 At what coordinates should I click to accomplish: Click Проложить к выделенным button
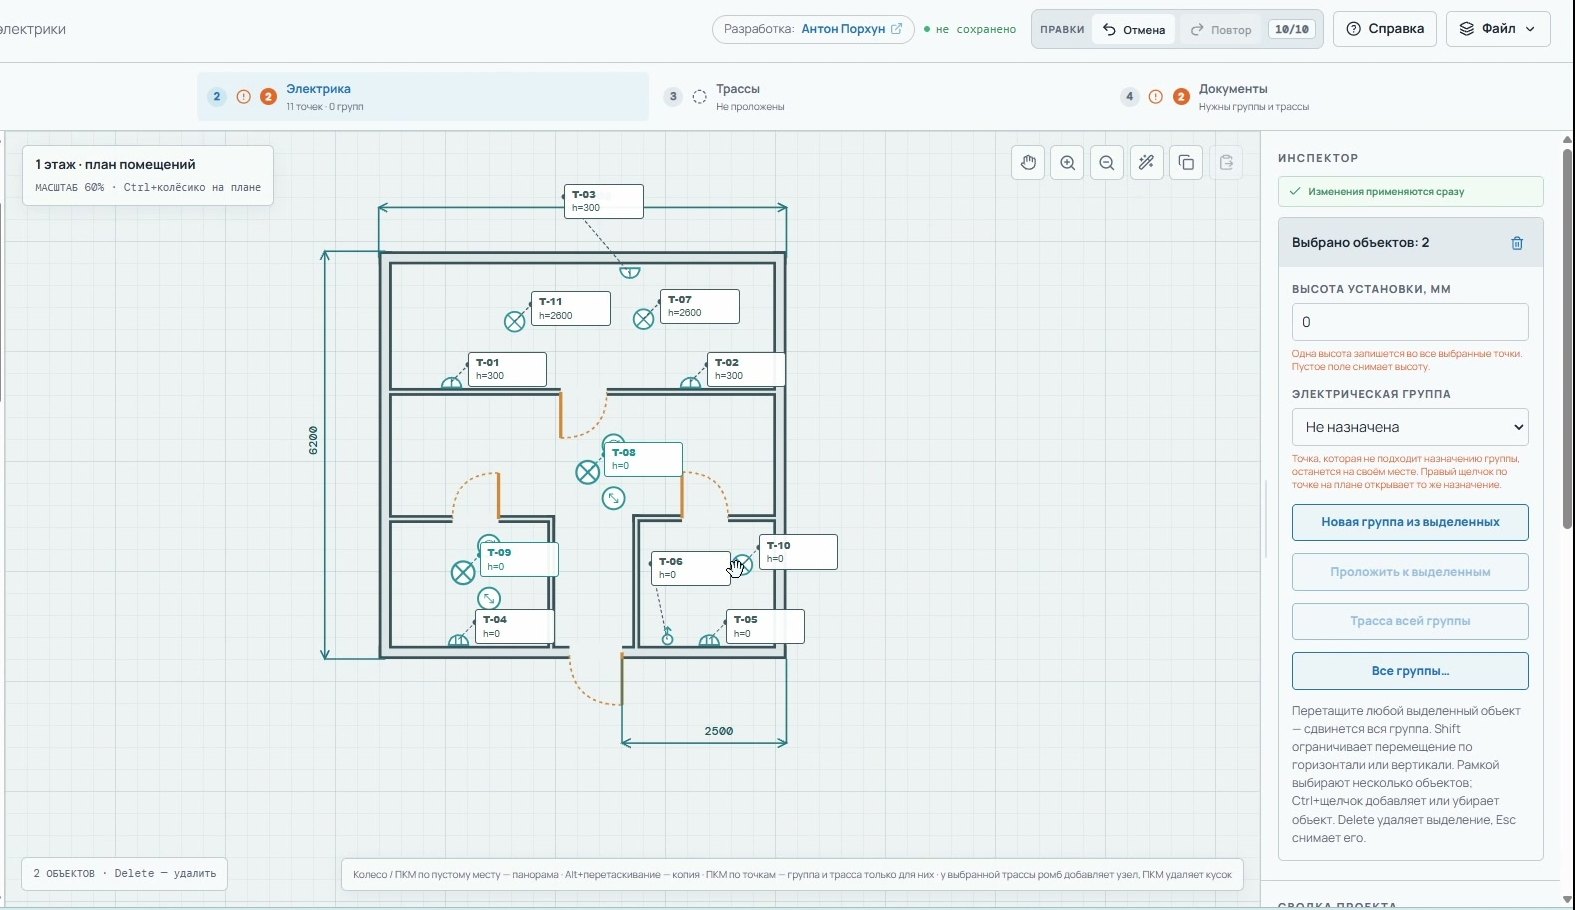(1410, 572)
